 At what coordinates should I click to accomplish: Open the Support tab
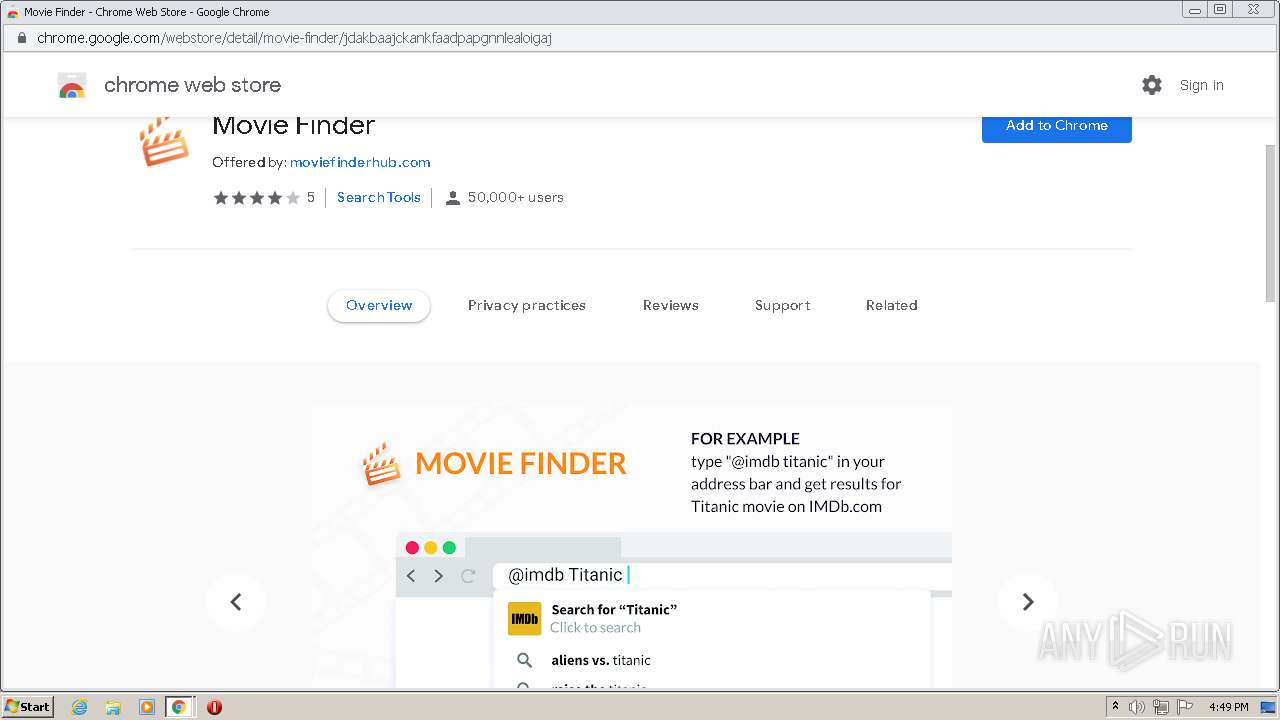click(x=783, y=306)
